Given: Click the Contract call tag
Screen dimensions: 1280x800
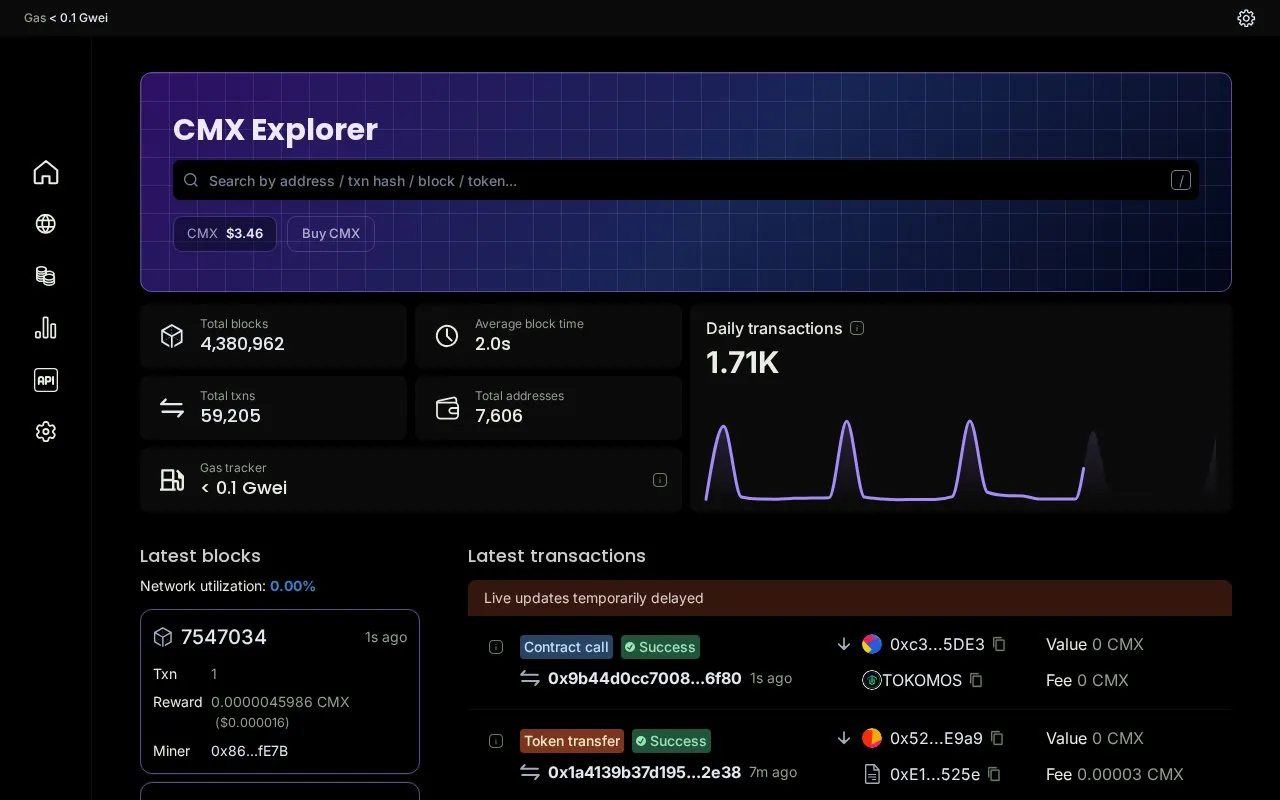Looking at the screenshot, I should tap(566, 647).
